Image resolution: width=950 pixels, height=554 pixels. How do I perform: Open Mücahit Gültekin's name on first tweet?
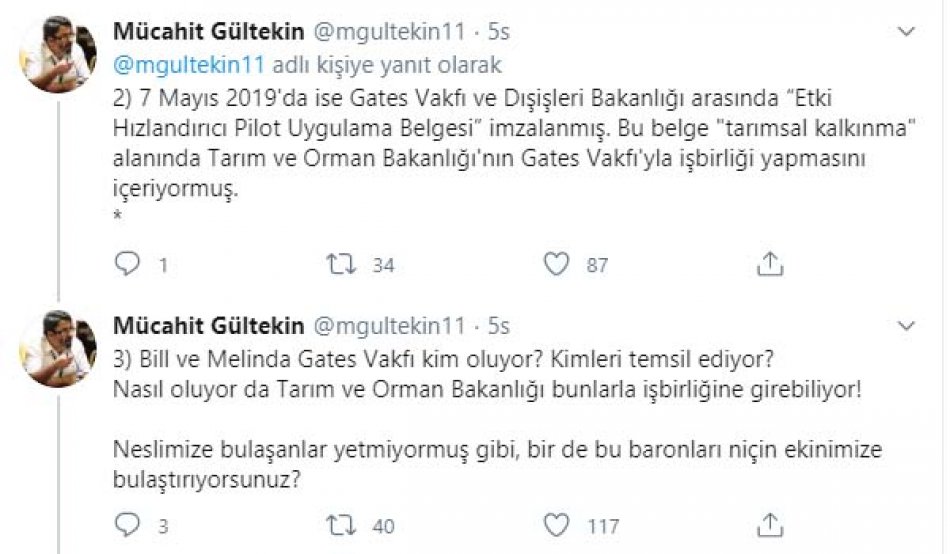click(208, 32)
